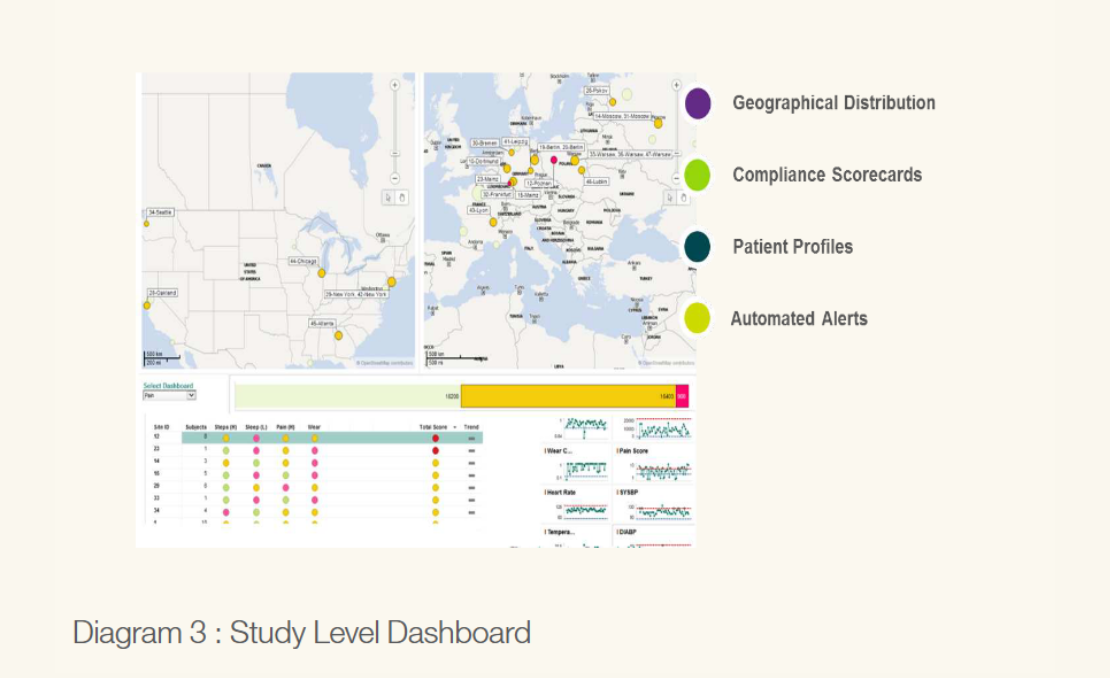Zoom in on the Europe map

pyautogui.click(x=674, y=86)
